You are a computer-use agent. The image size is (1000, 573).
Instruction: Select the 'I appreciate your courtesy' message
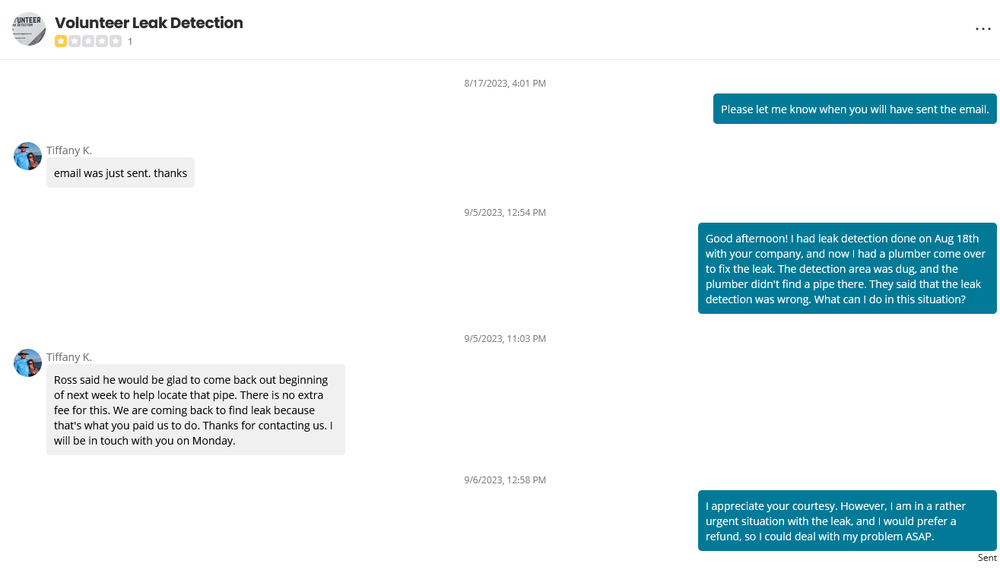[847, 520]
